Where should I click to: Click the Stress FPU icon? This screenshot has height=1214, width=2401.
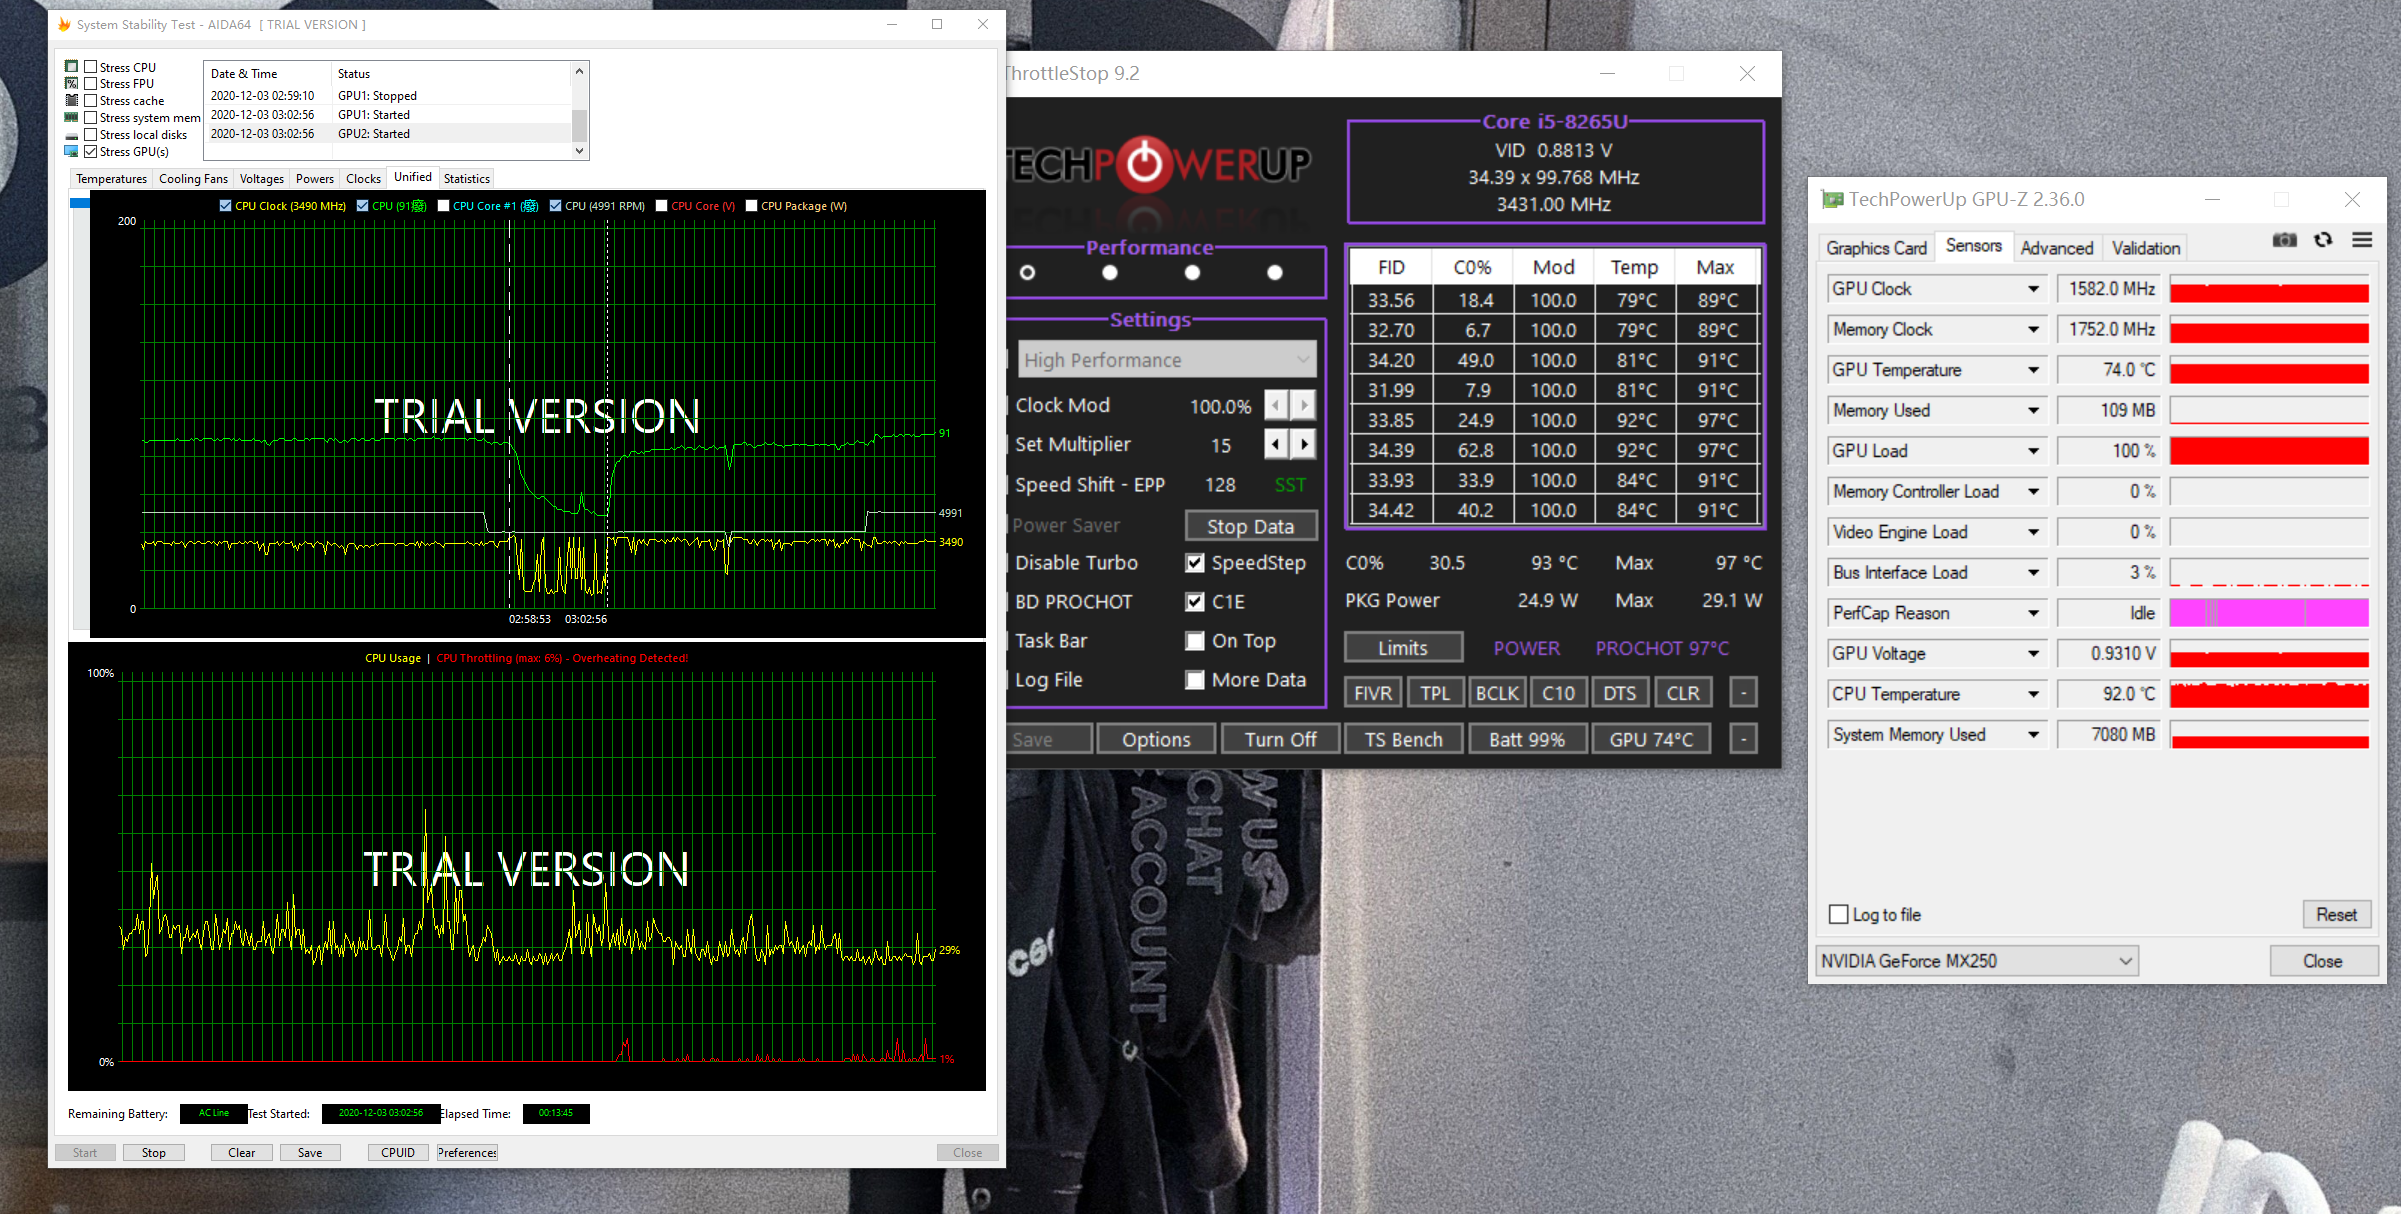tap(71, 84)
